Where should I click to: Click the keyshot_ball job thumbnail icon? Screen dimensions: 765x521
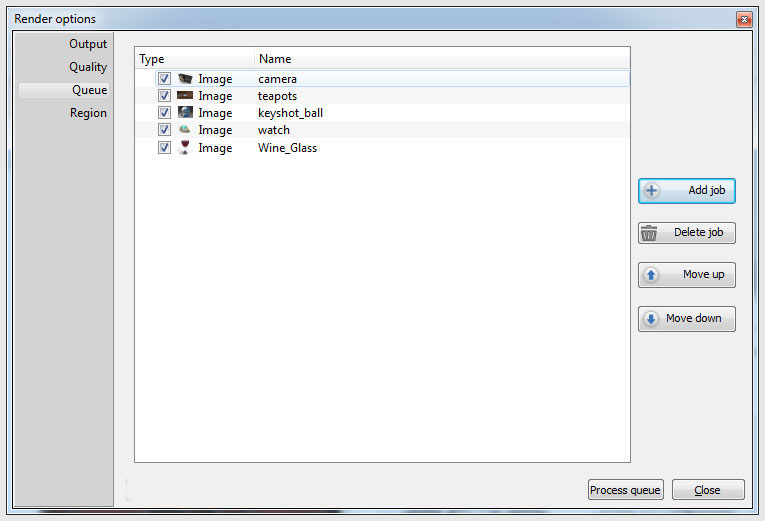point(185,113)
